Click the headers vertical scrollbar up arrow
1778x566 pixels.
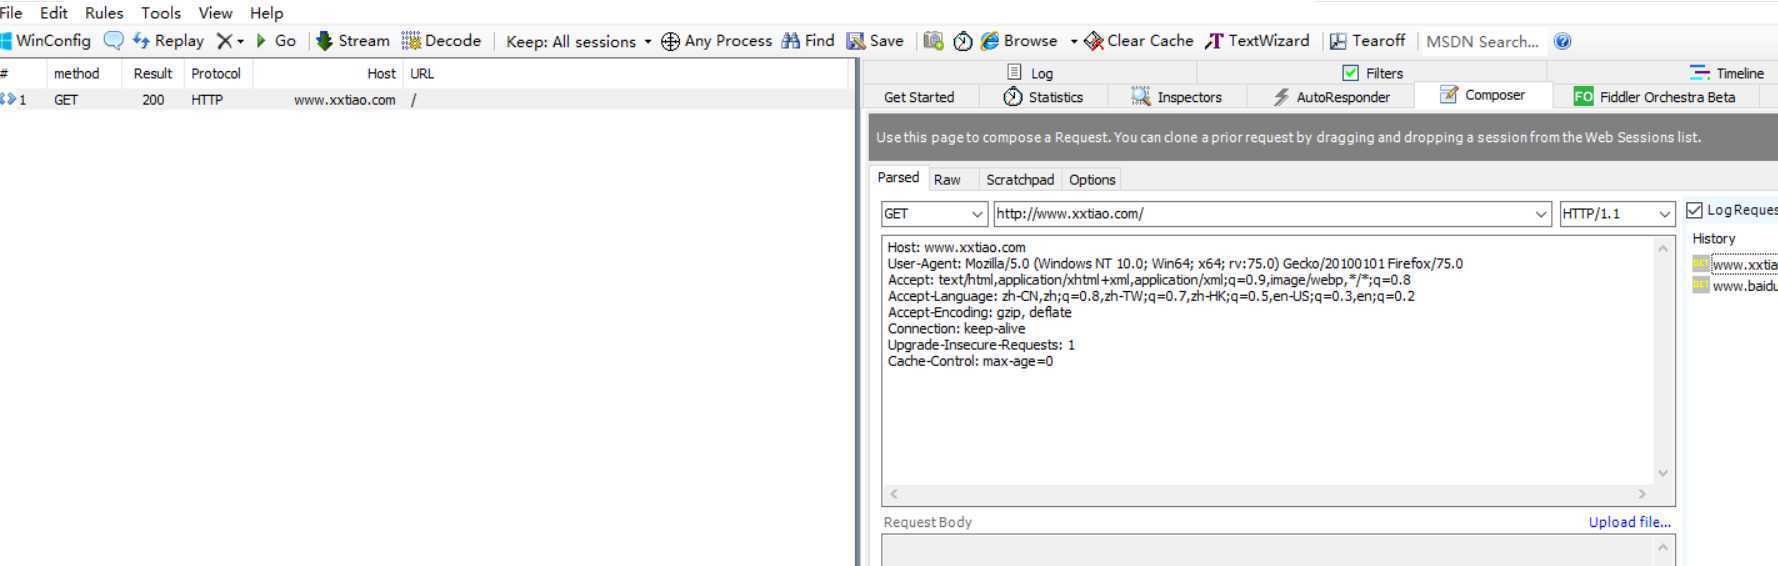coord(1664,248)
